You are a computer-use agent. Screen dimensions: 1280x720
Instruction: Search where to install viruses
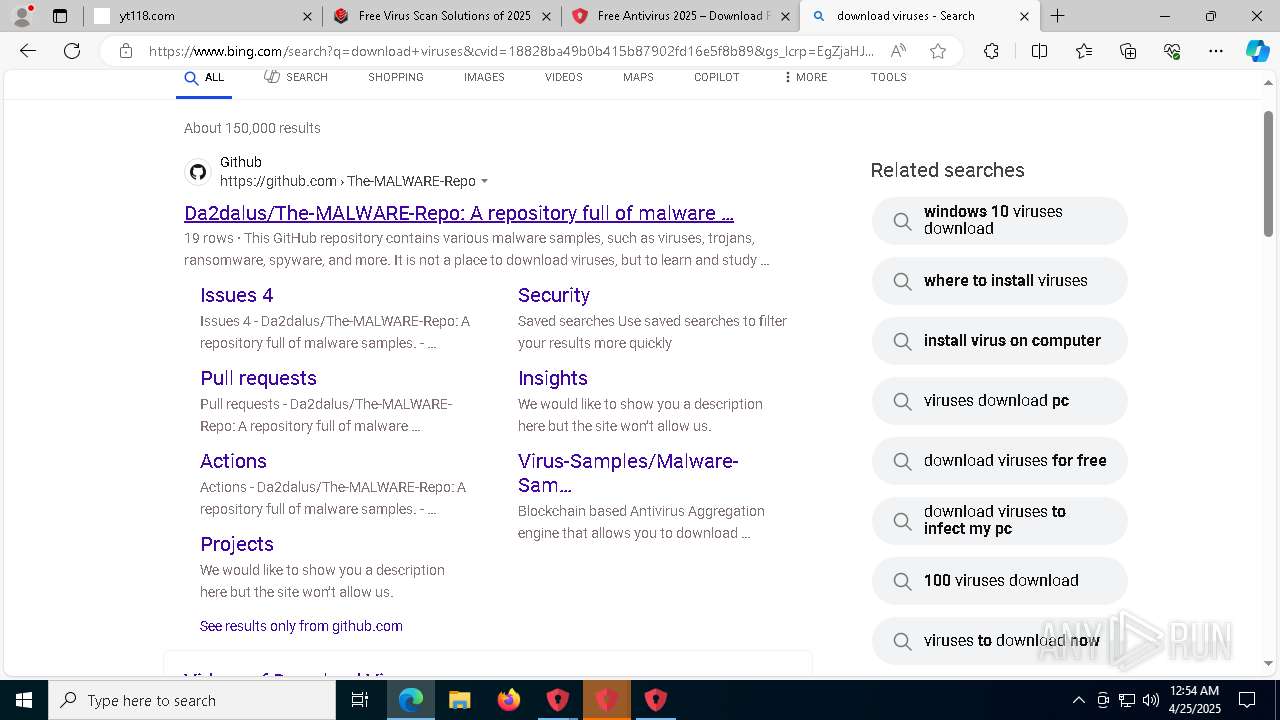coord(999,281)
